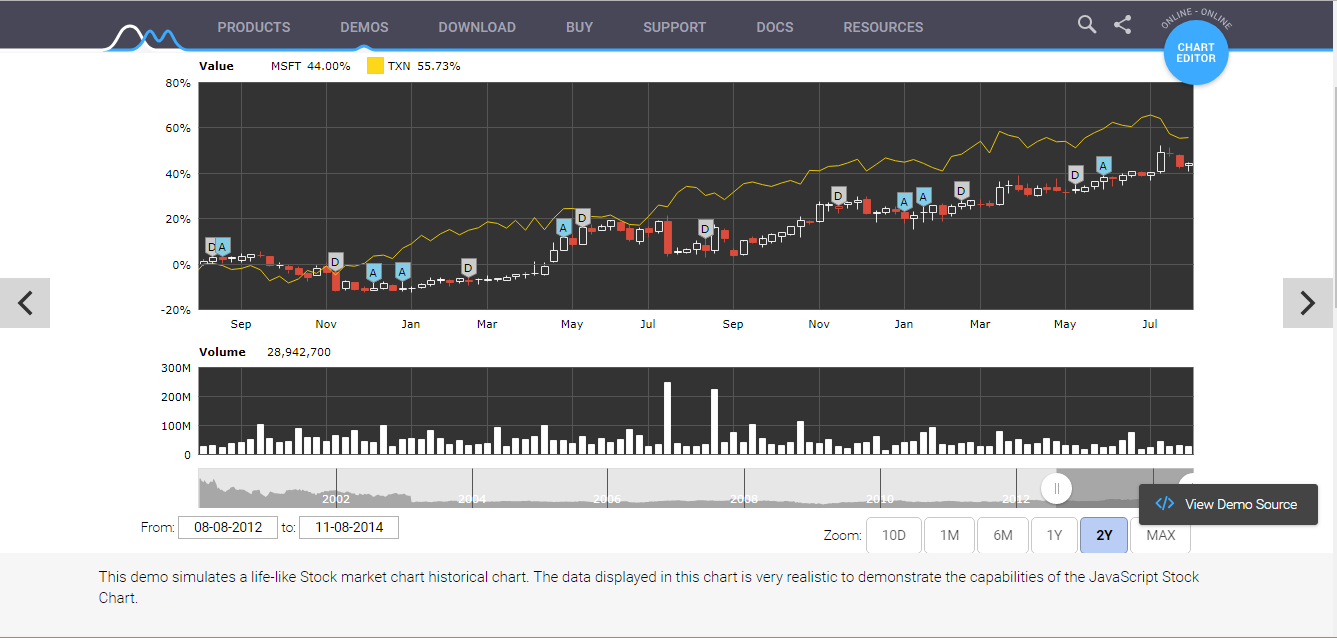Viewport: 1337px width, 638px height.
Task: Click the From date input field
Action: tap(228, 527)
